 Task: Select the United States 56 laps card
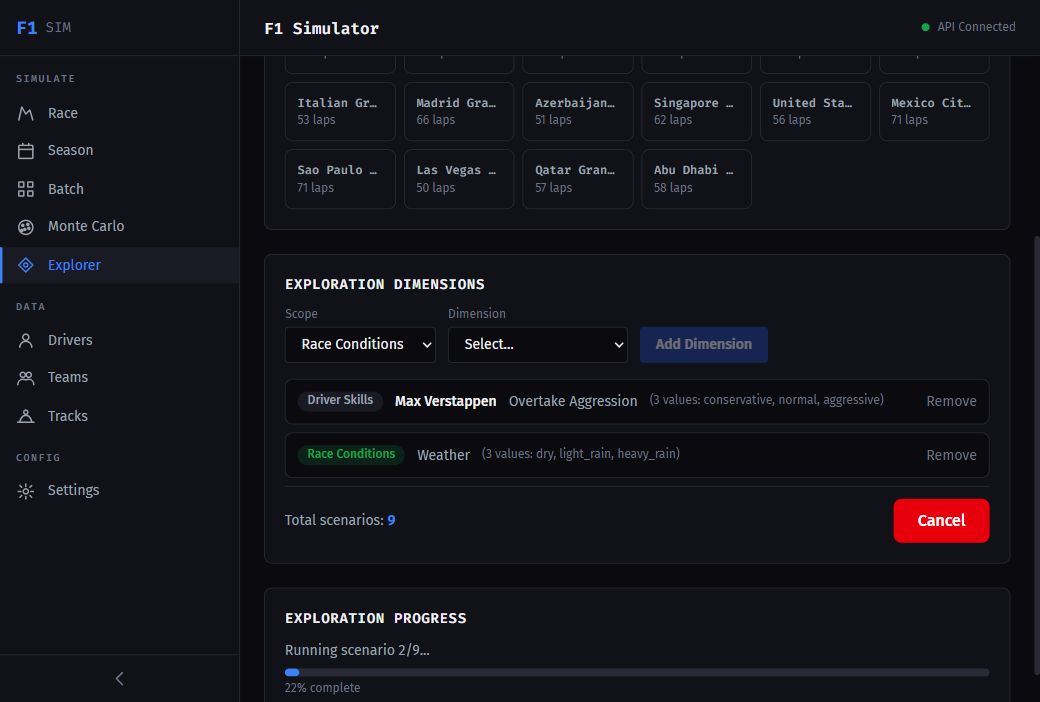815,111
